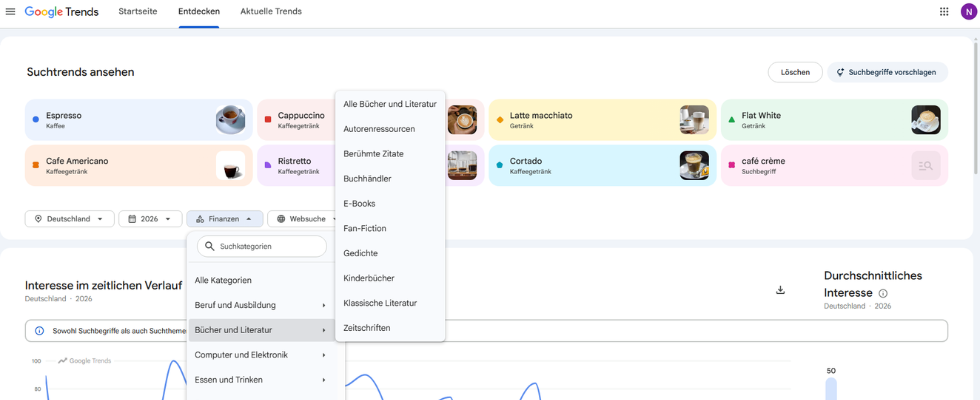Collapse the Finanzen category dropdown
The width and height of the screenshot is (980, 400).
click(x=224, y=219)
